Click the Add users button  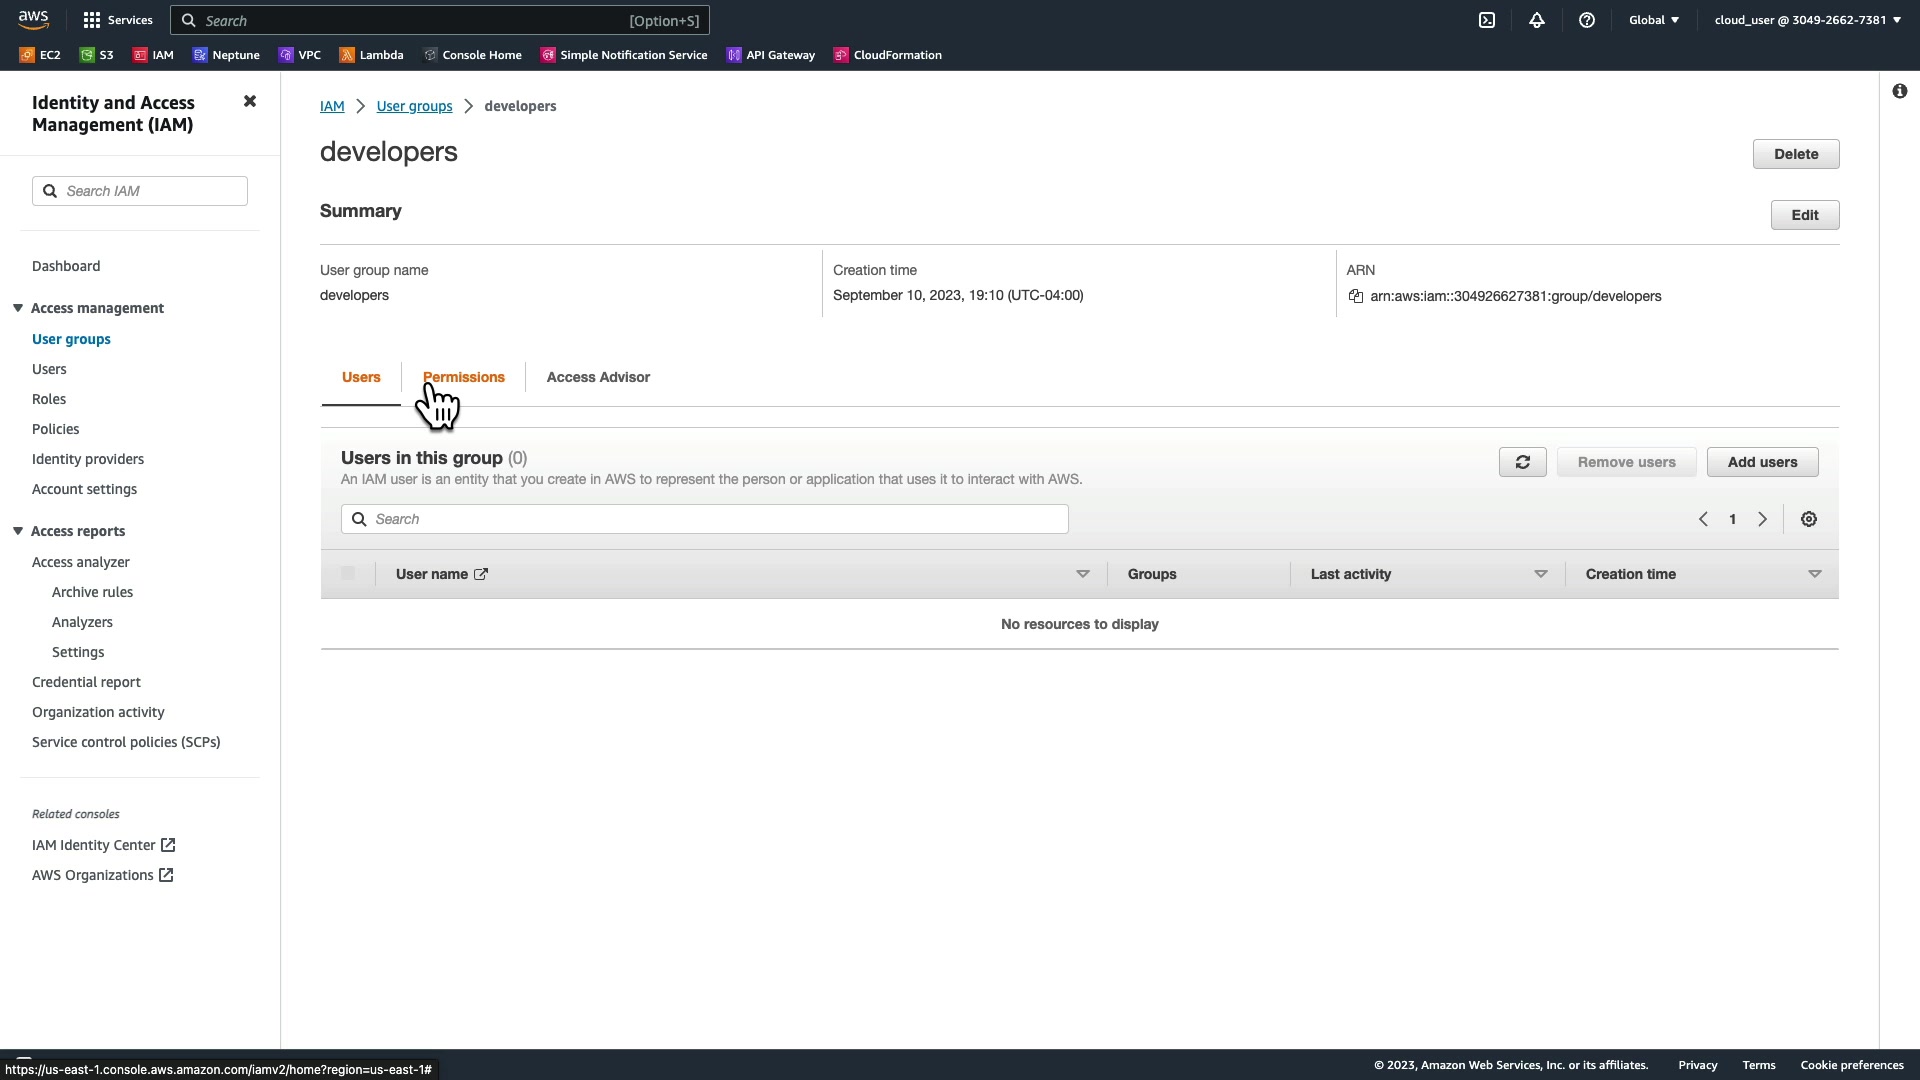pyautogui.click(x=1762, y=462)
